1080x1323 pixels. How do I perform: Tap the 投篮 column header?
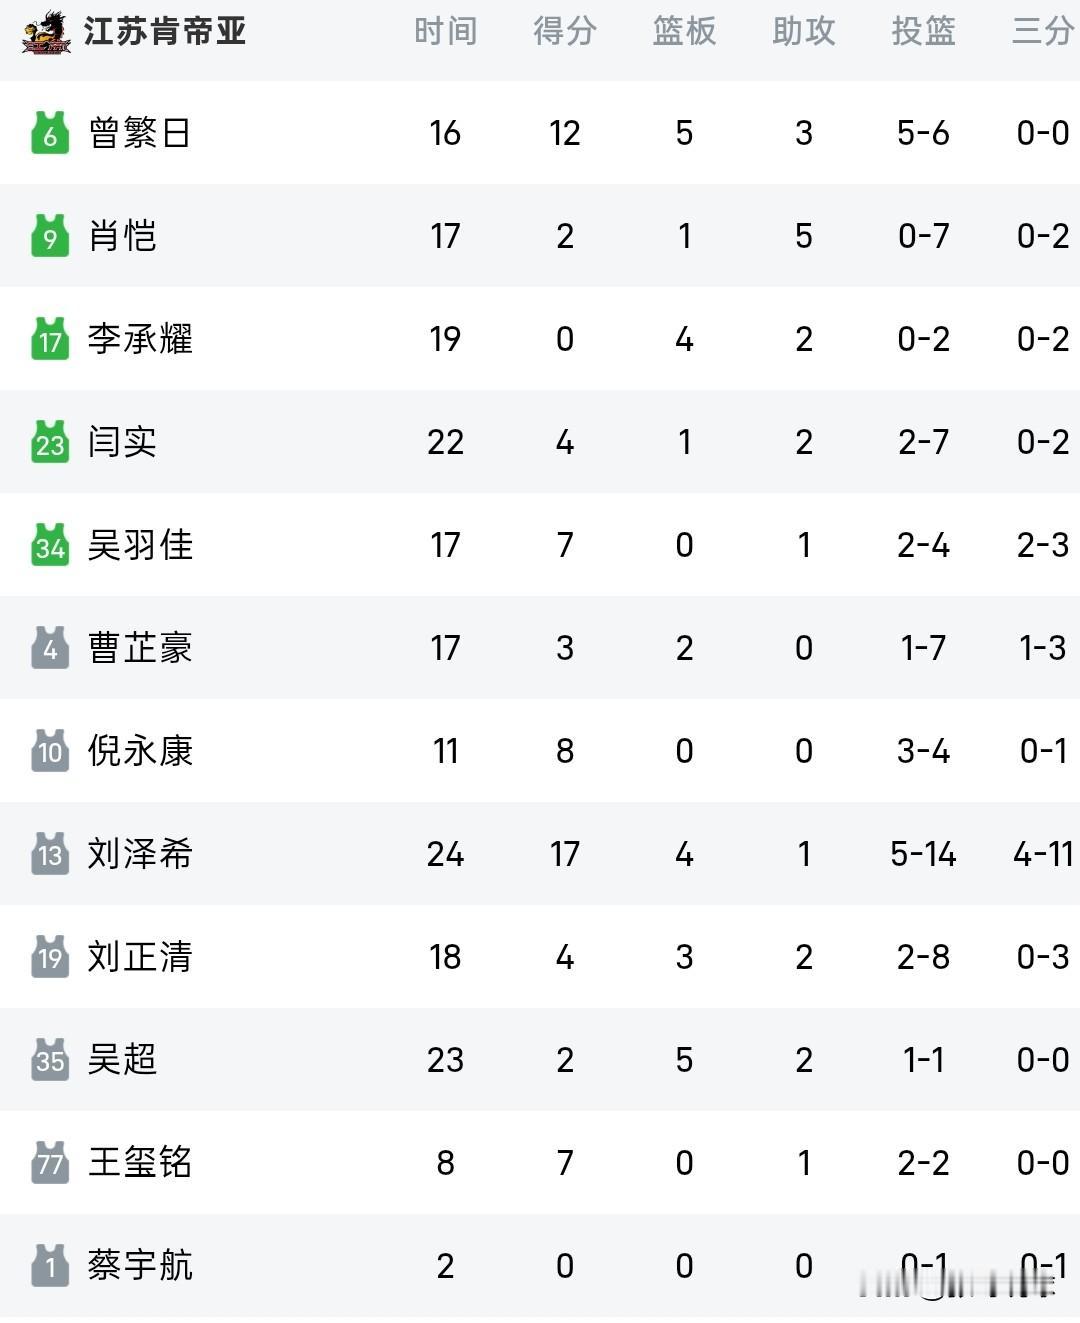click(923, 31)
